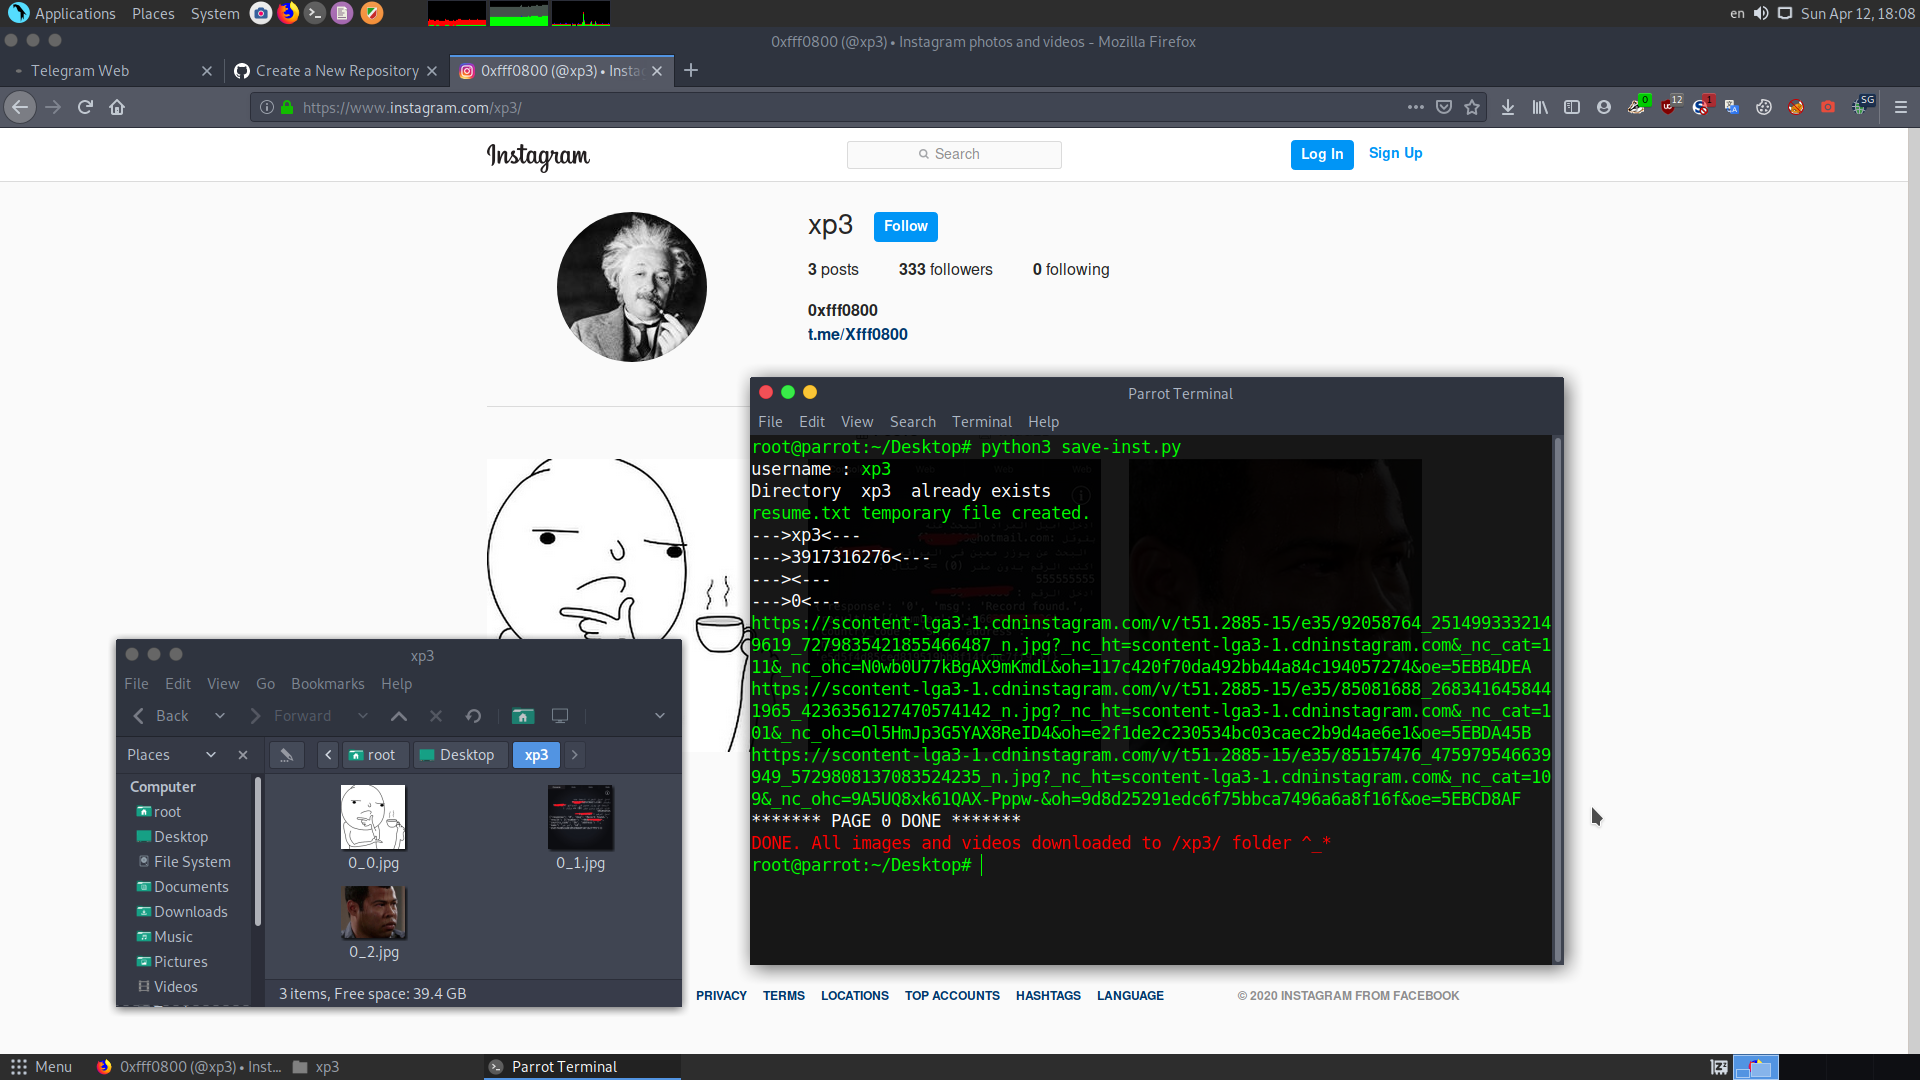This screenshot has width=1920, height=1080.
Task: Open Terminal menu in Parrot Terminal
Action: pos(981,422)
